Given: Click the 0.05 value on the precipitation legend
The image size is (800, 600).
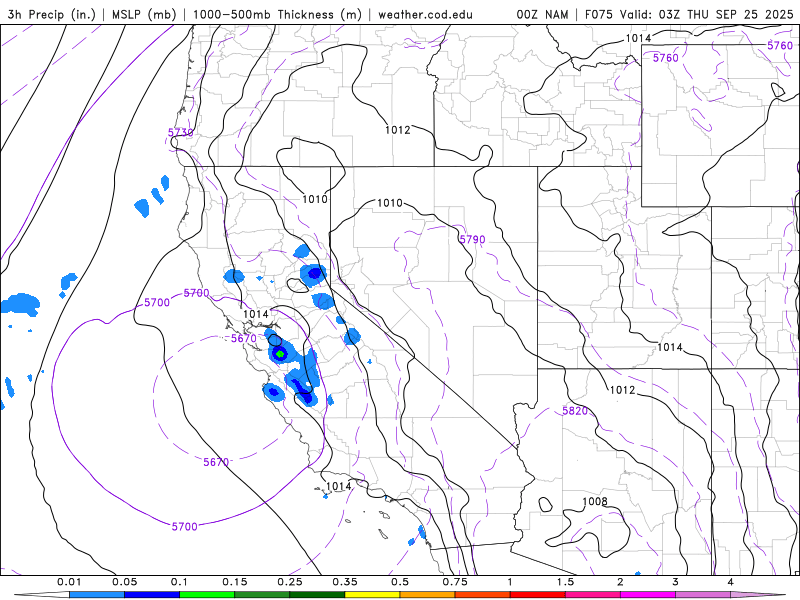Looking at the screenshot, I should click(x=124, y=582).
